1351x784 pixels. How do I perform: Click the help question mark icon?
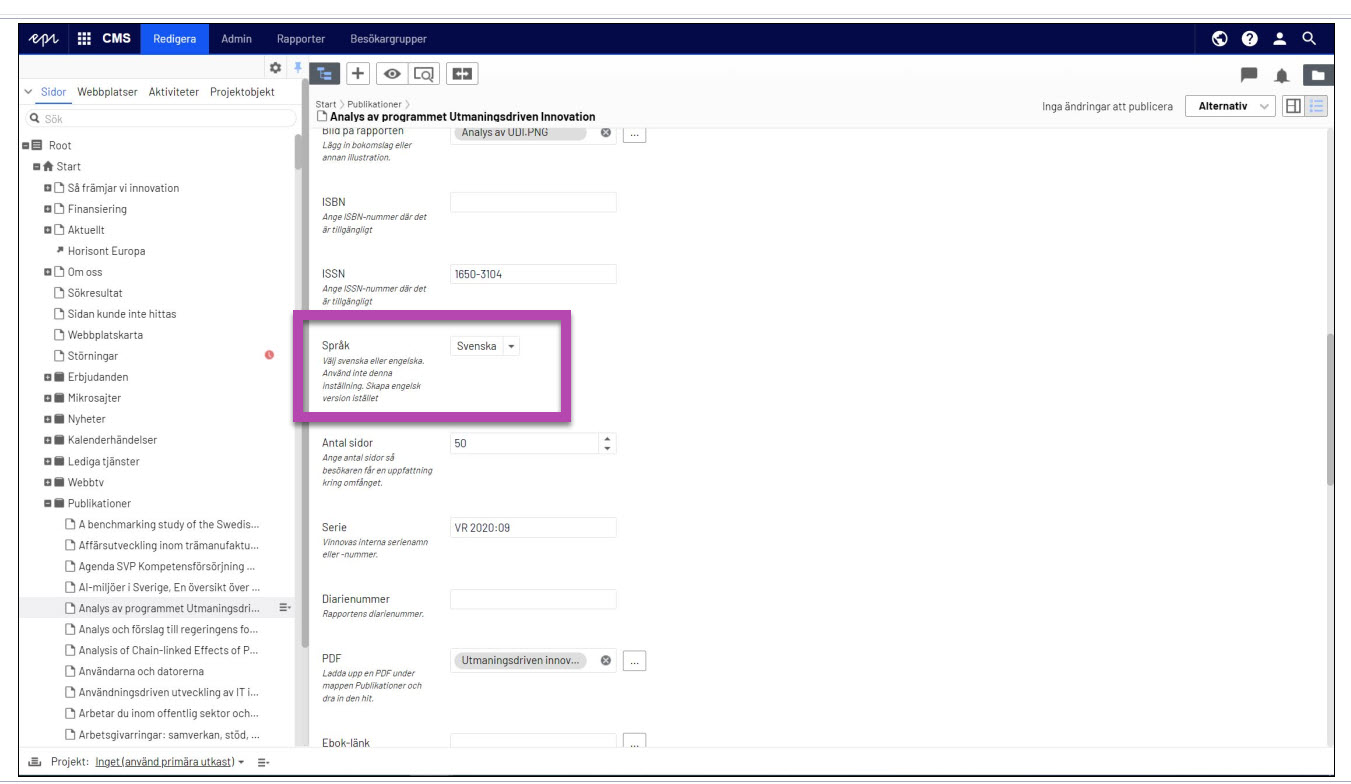pos(1249,39)
